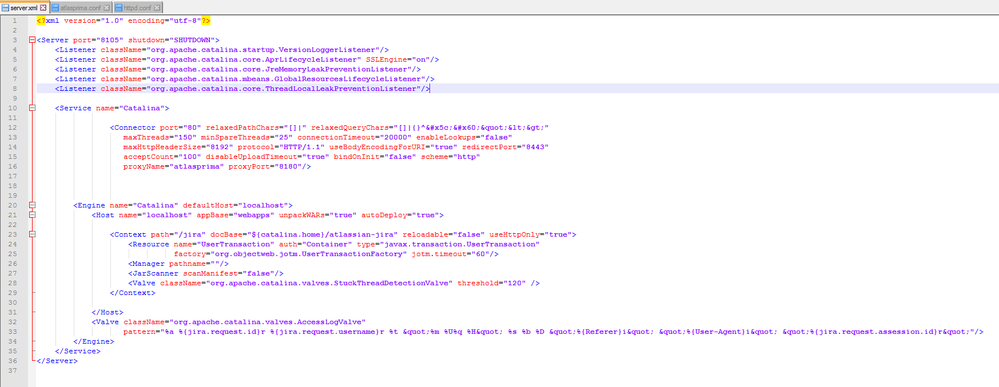Click the Service name "Catalina" on line 10
Image resolution: width=999 pixels, height=387 pixels.
click(x=142, y=108)
